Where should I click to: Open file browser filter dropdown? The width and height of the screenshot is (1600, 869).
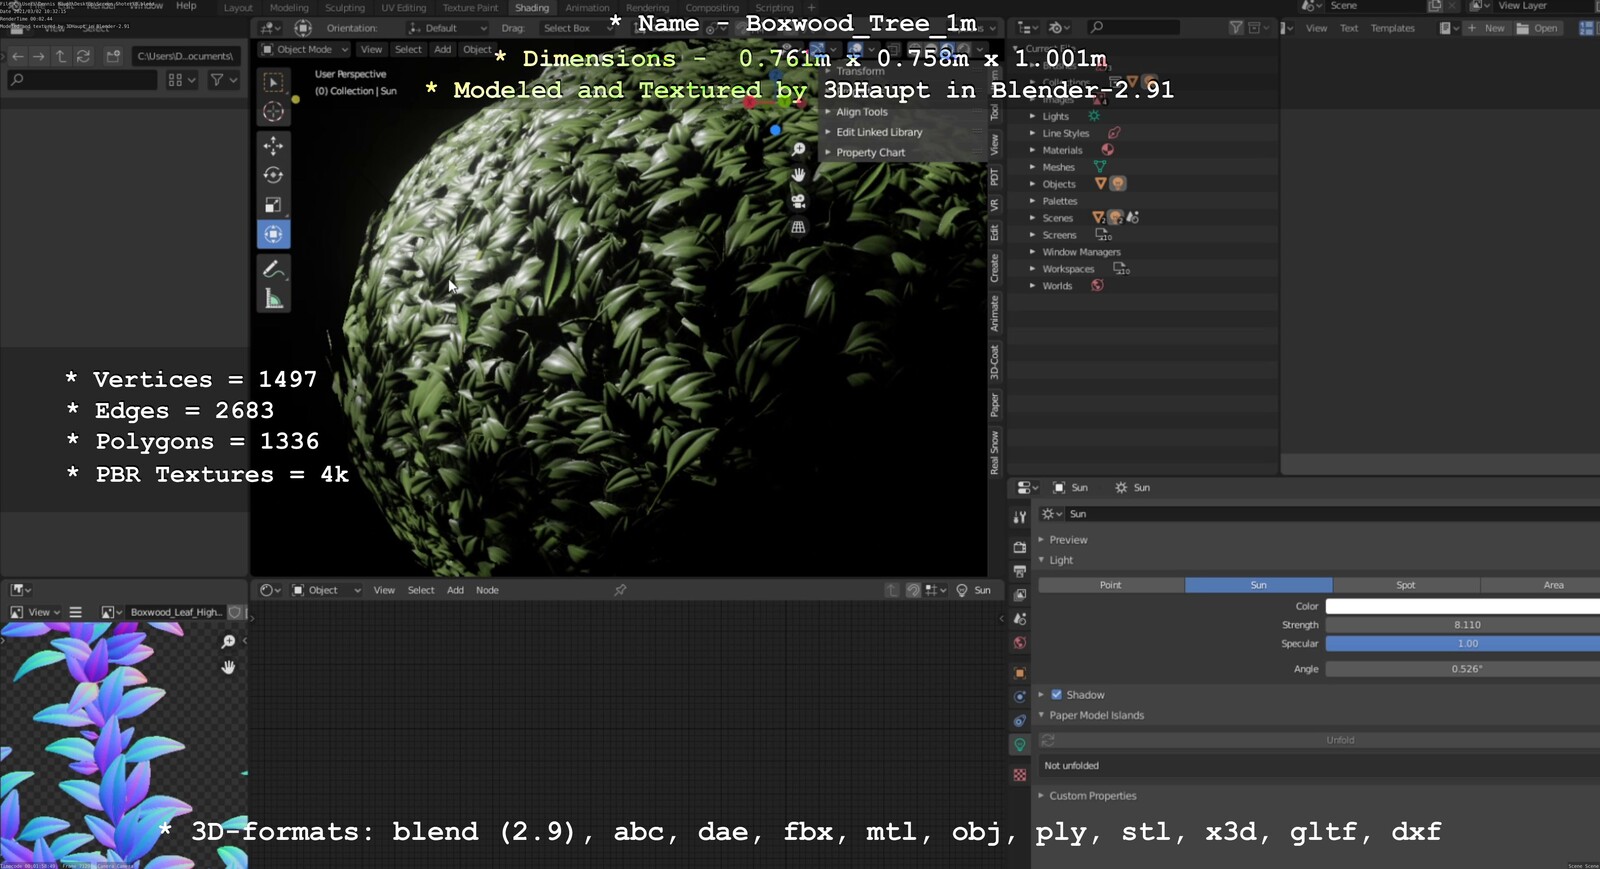point(224,80)
